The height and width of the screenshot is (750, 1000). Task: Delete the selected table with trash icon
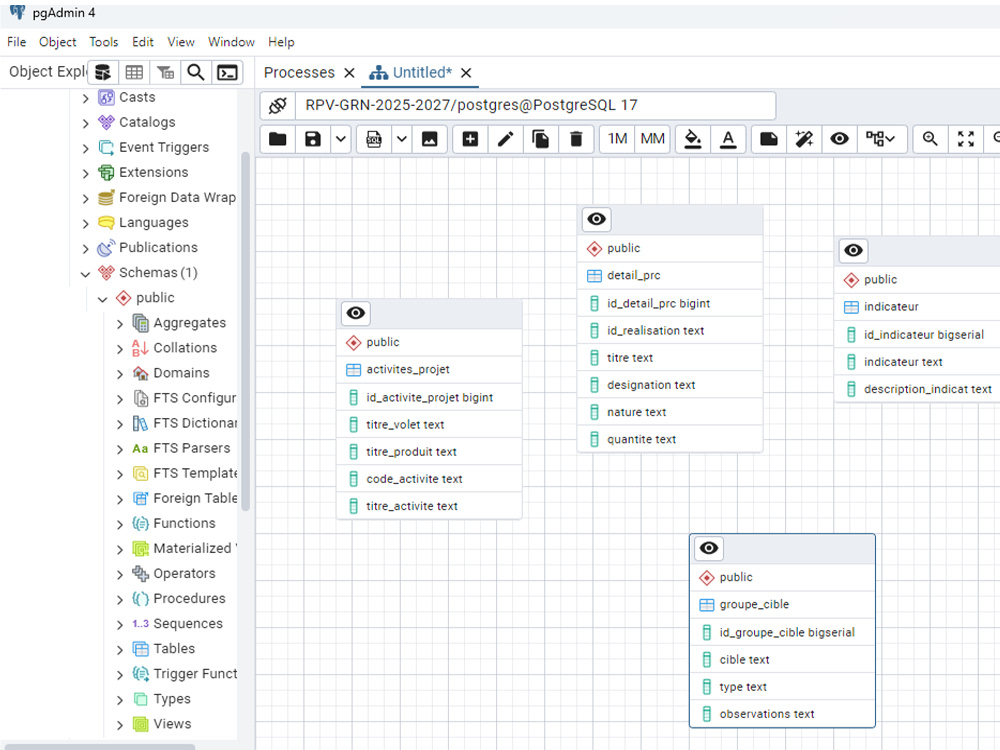coord(576,139)
